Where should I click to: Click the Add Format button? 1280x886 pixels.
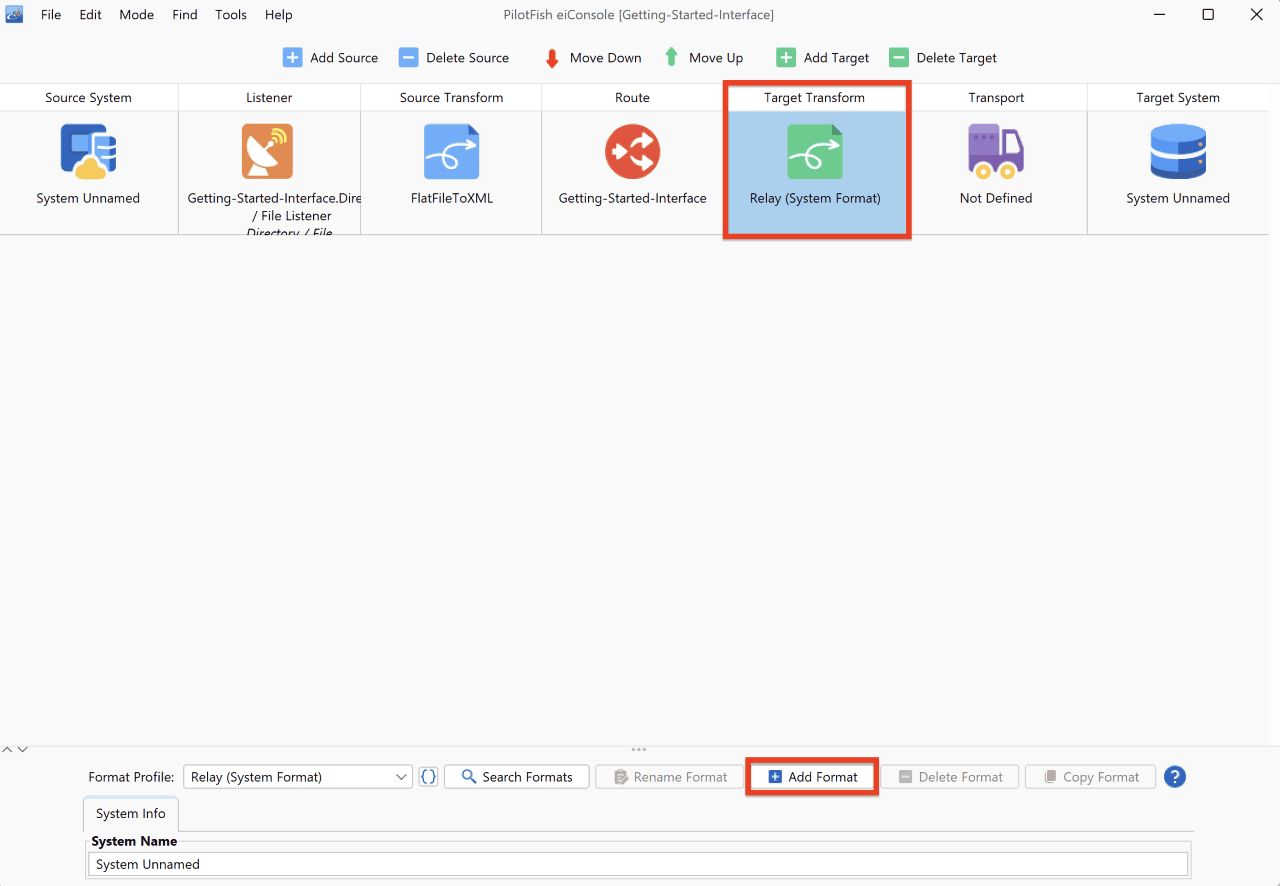tap(812, 777)
